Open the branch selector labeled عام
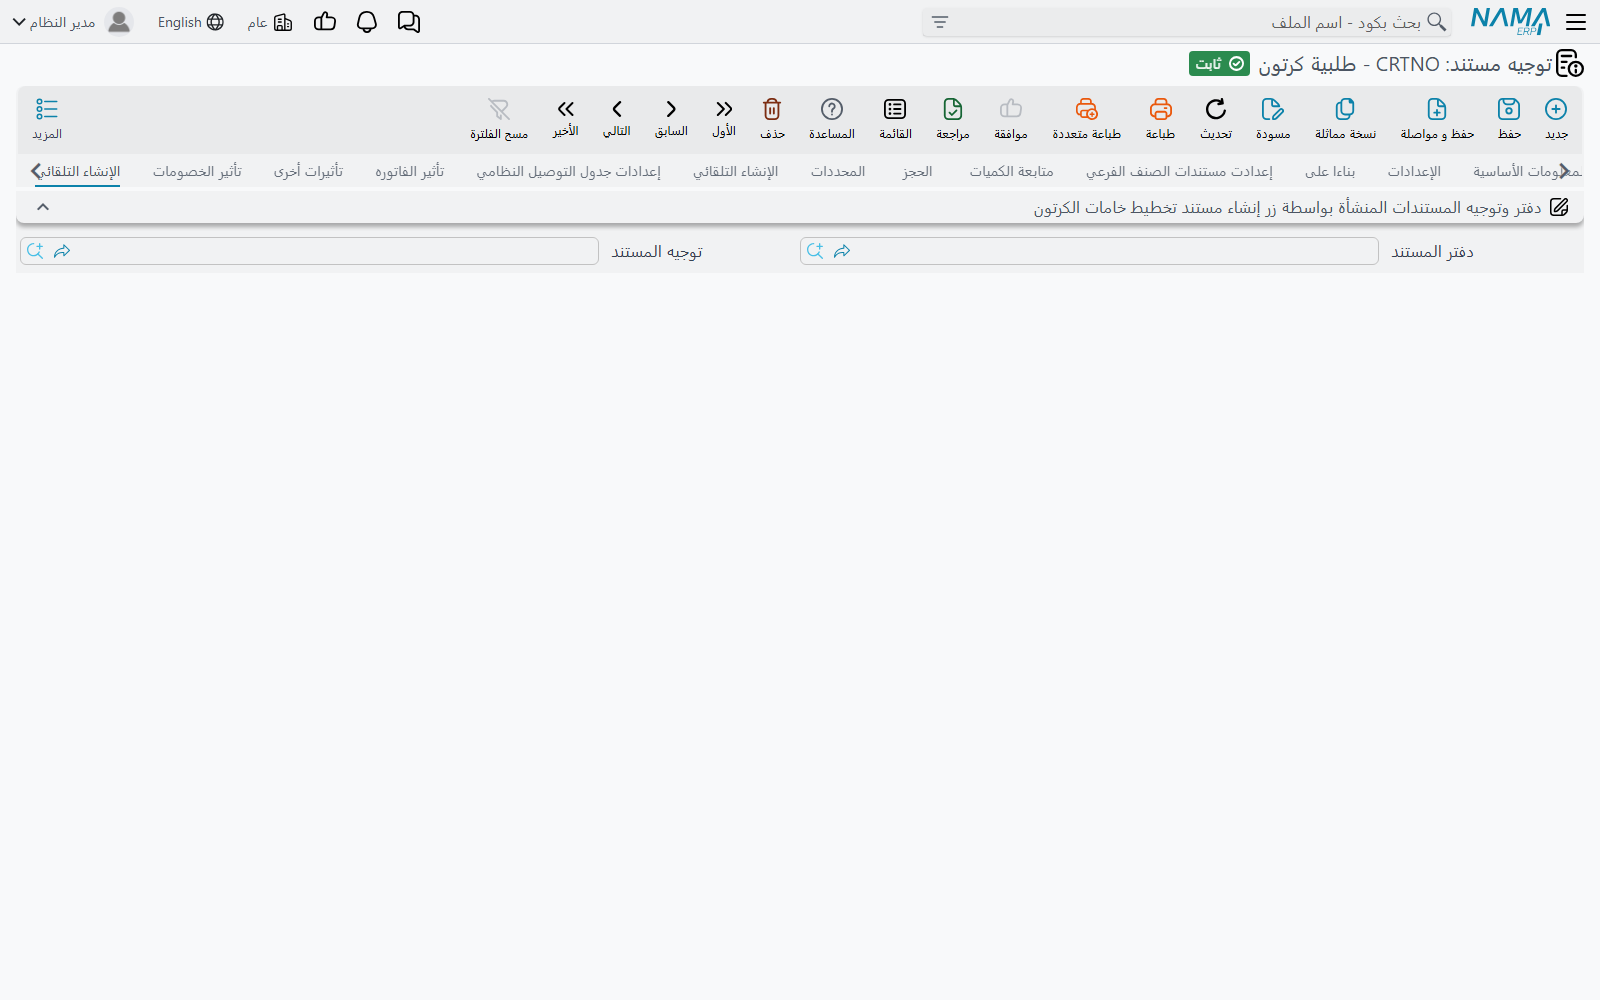The width and height of the screenshot is (1600, 1000). 270,22
